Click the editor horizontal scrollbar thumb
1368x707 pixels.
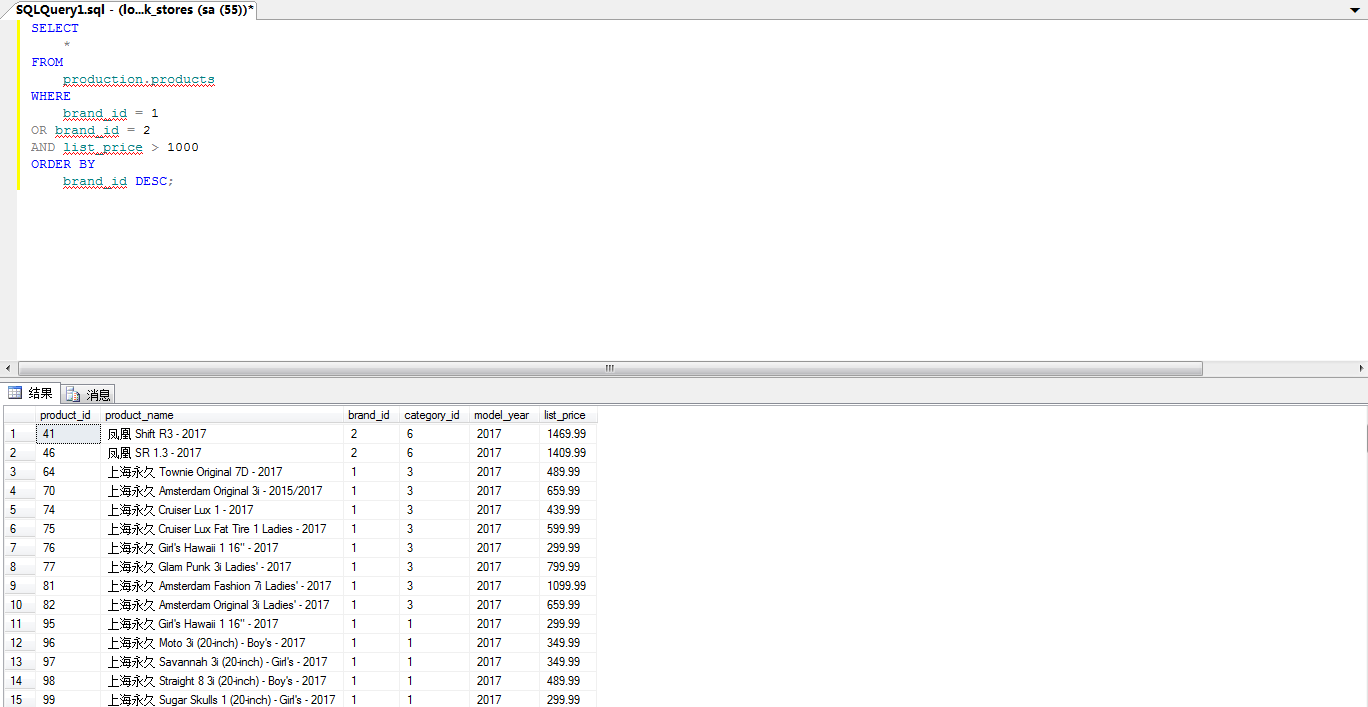(x=610, y=368)
